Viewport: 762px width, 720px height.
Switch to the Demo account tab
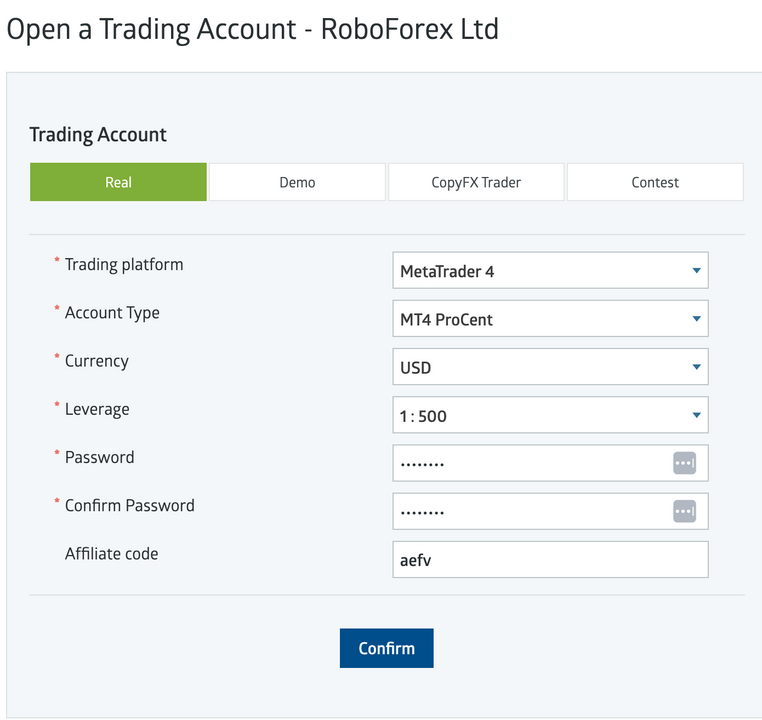(x=297, y=182)
